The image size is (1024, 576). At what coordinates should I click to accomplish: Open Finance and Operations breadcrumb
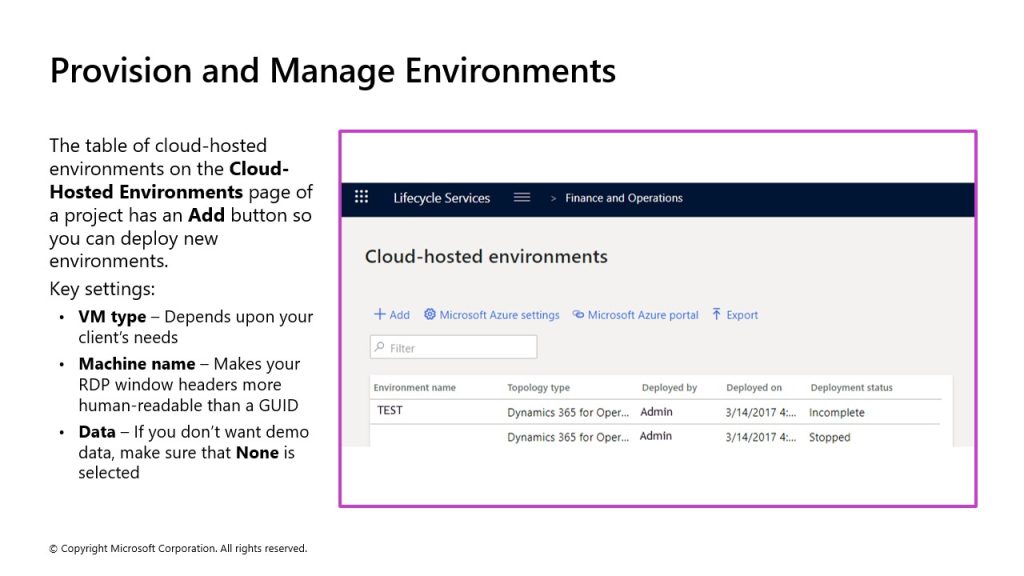pyautogui.click(x=624, y=198)
